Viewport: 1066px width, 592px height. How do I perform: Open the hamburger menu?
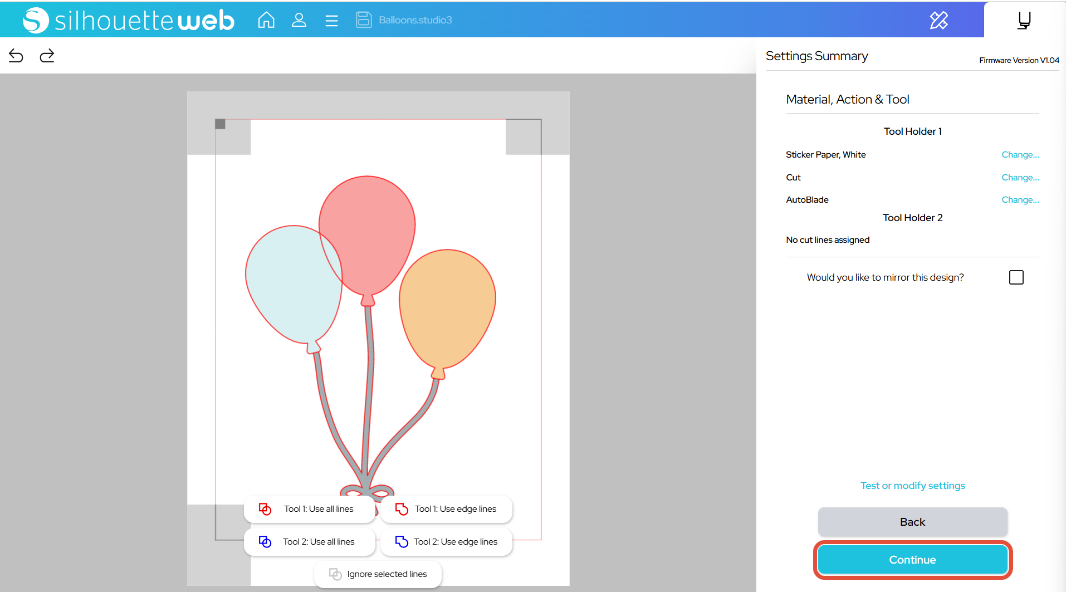(x=332, y=20)
